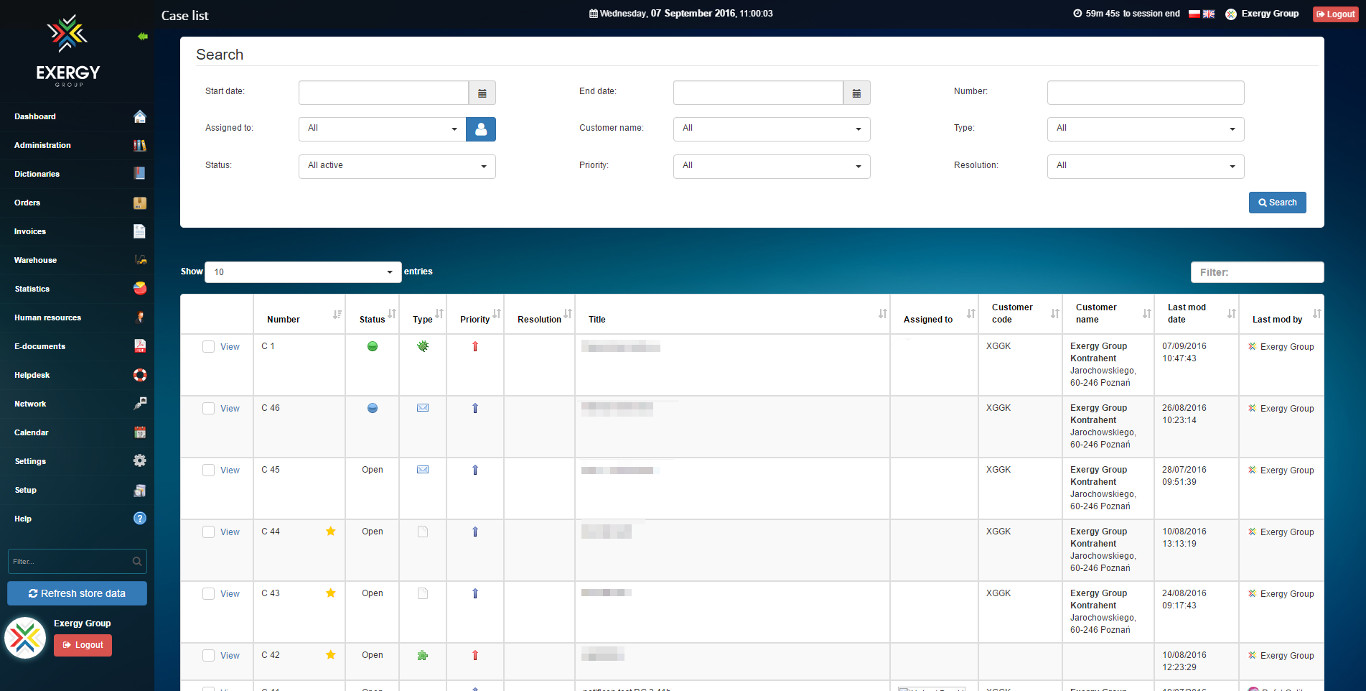The width and height of the screenshot is (1366, 691).
Task: Change the Show entries count dropdown
Action: coord(303,272)
